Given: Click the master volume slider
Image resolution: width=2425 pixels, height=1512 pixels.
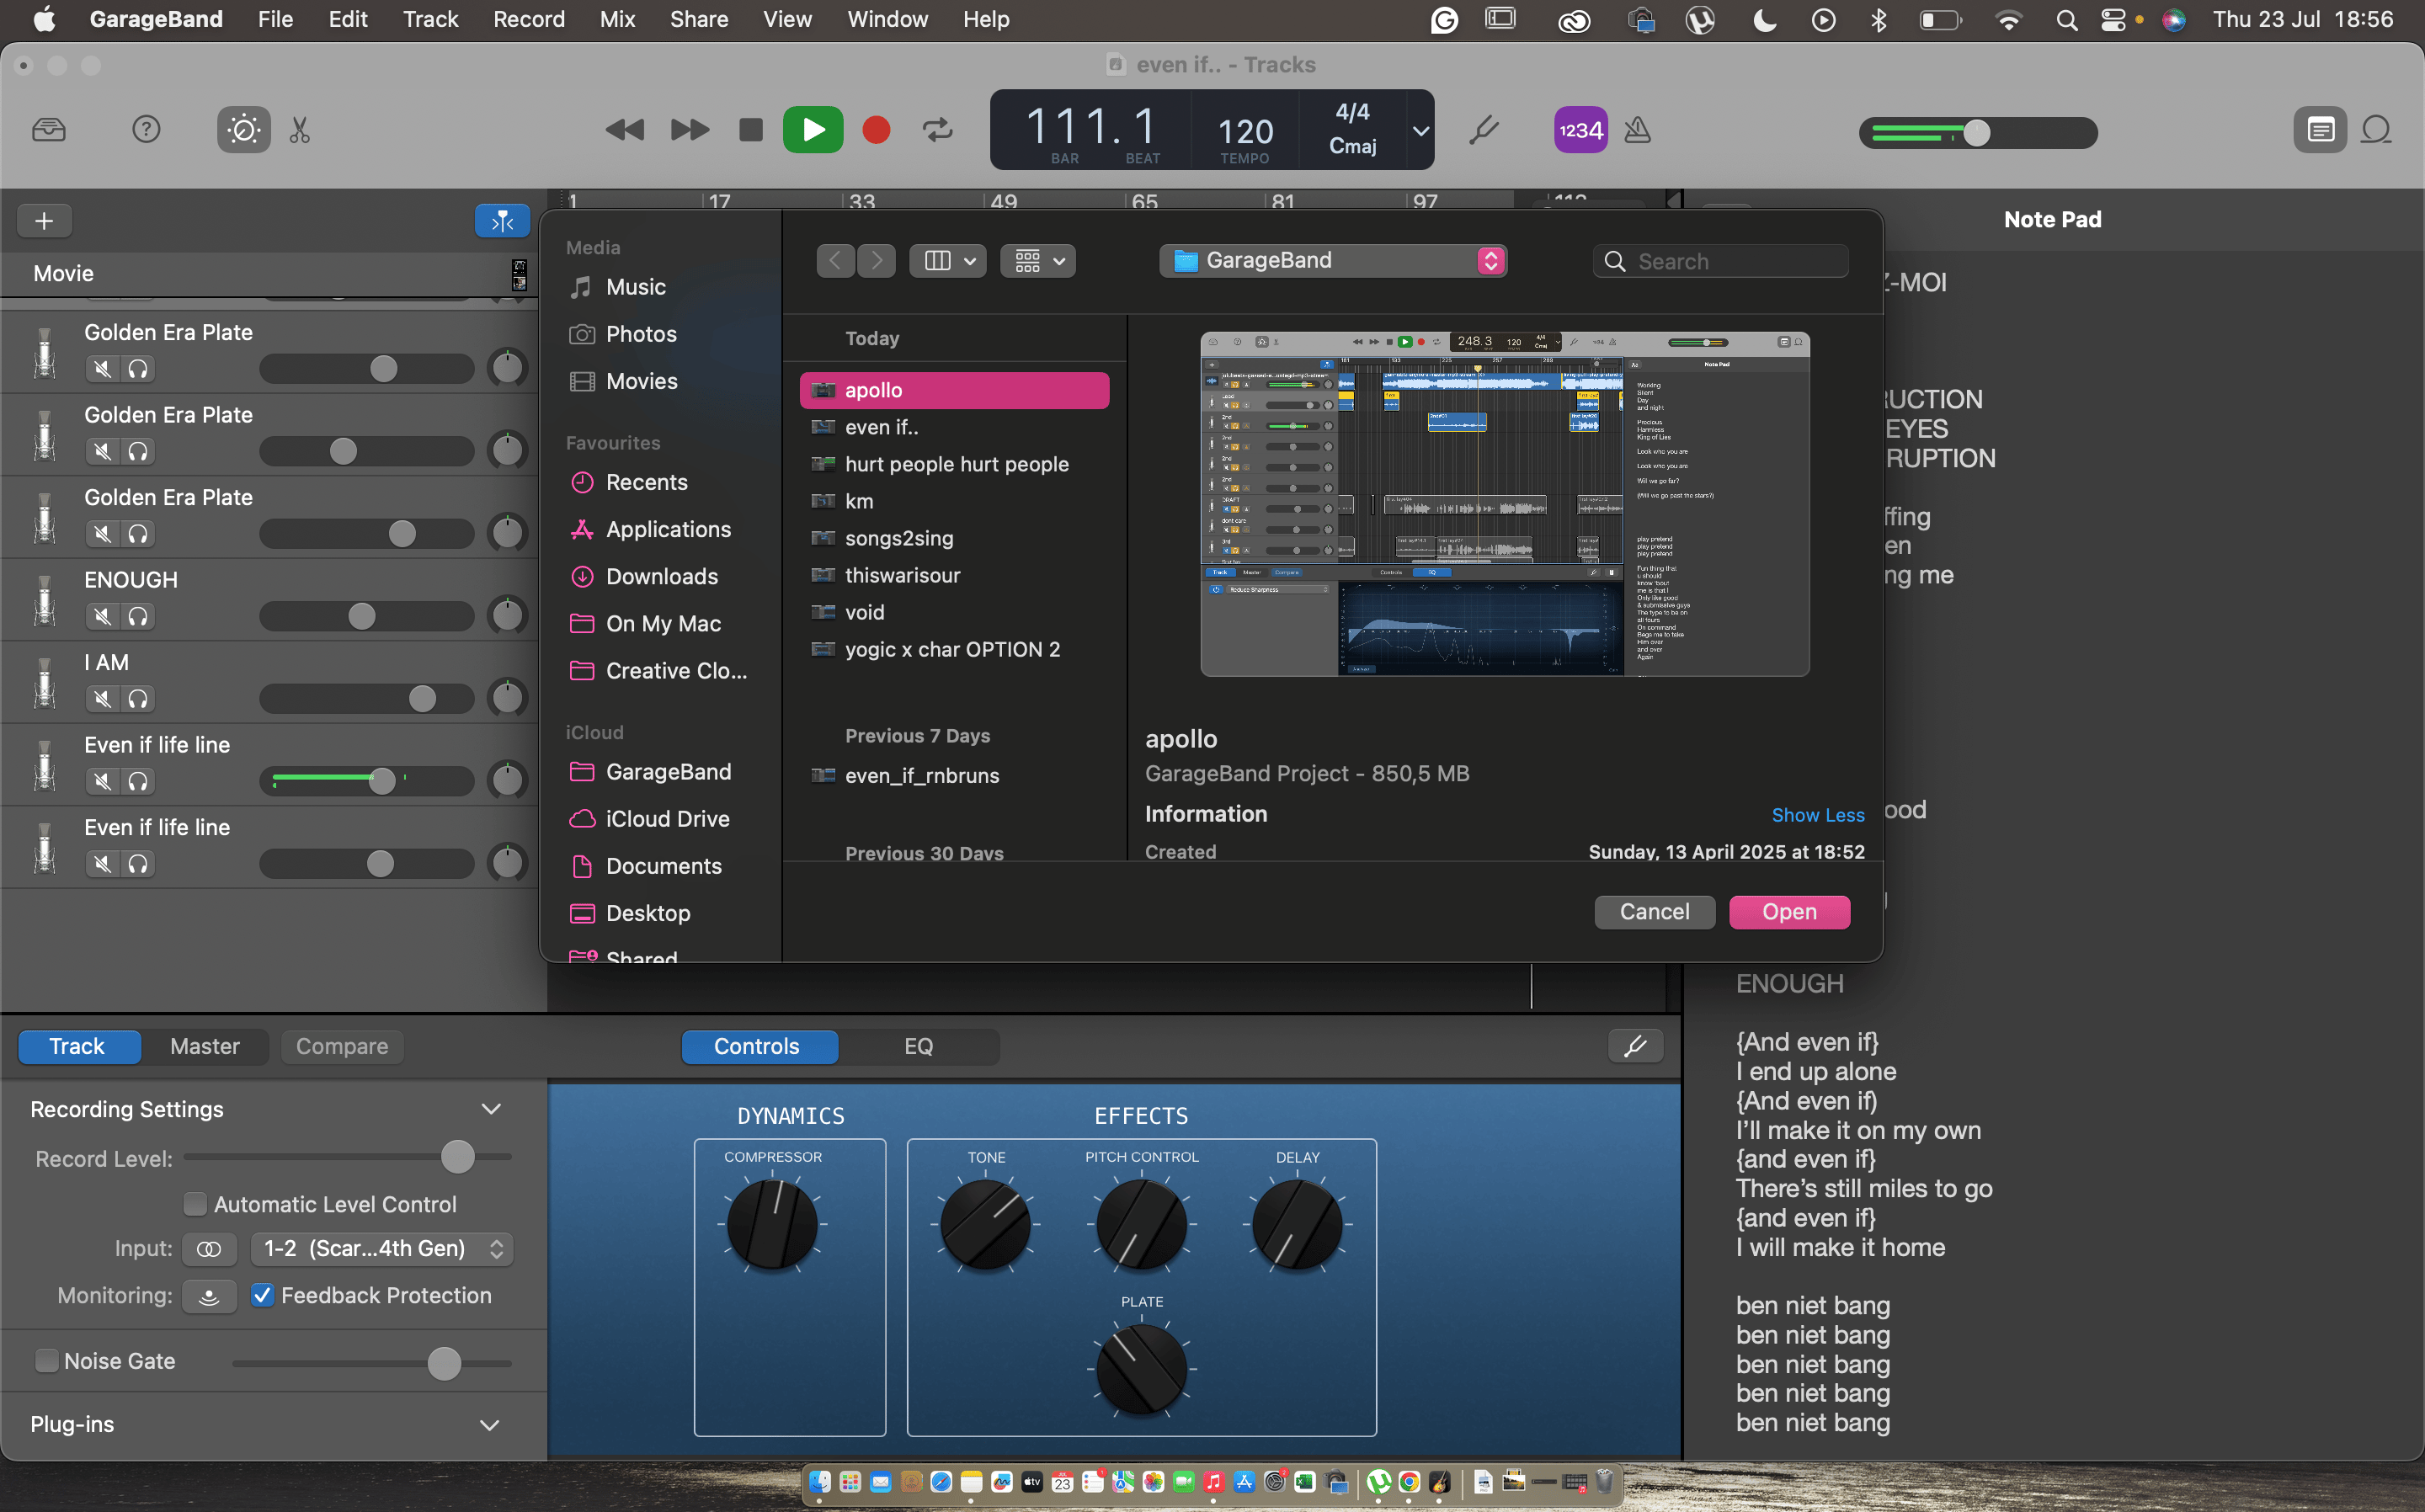Looking at the screenshot, I should point(1977,133).
